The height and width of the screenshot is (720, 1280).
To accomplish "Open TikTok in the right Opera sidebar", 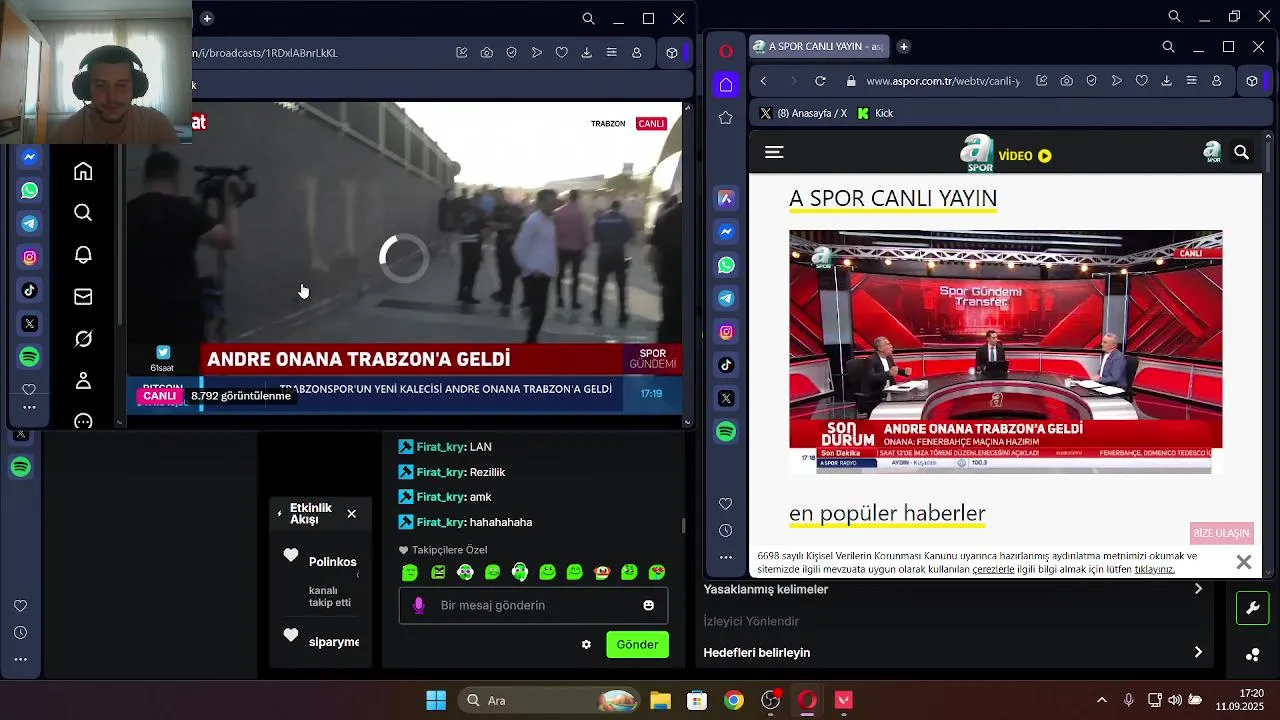I will tap(726, 365).
